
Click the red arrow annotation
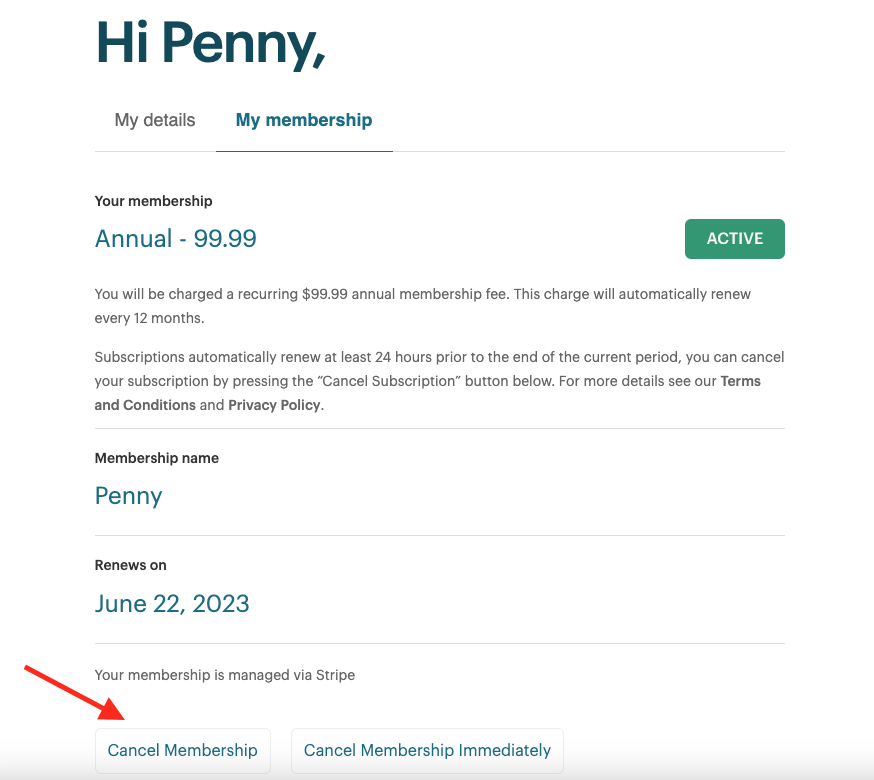click(75, 692)
